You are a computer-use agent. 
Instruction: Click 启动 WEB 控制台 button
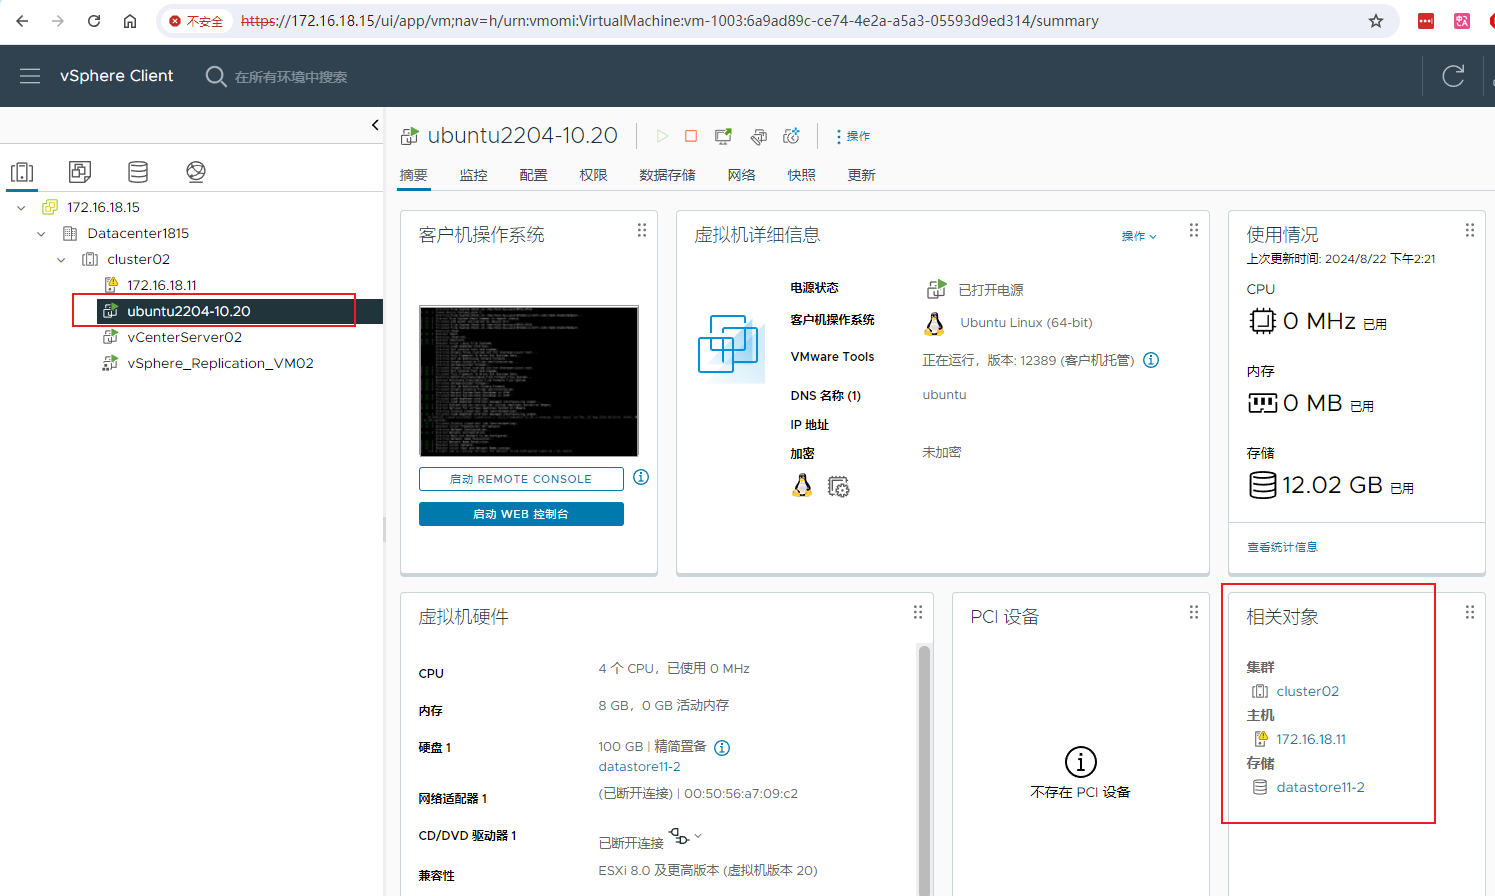click(x=521, y=514)
